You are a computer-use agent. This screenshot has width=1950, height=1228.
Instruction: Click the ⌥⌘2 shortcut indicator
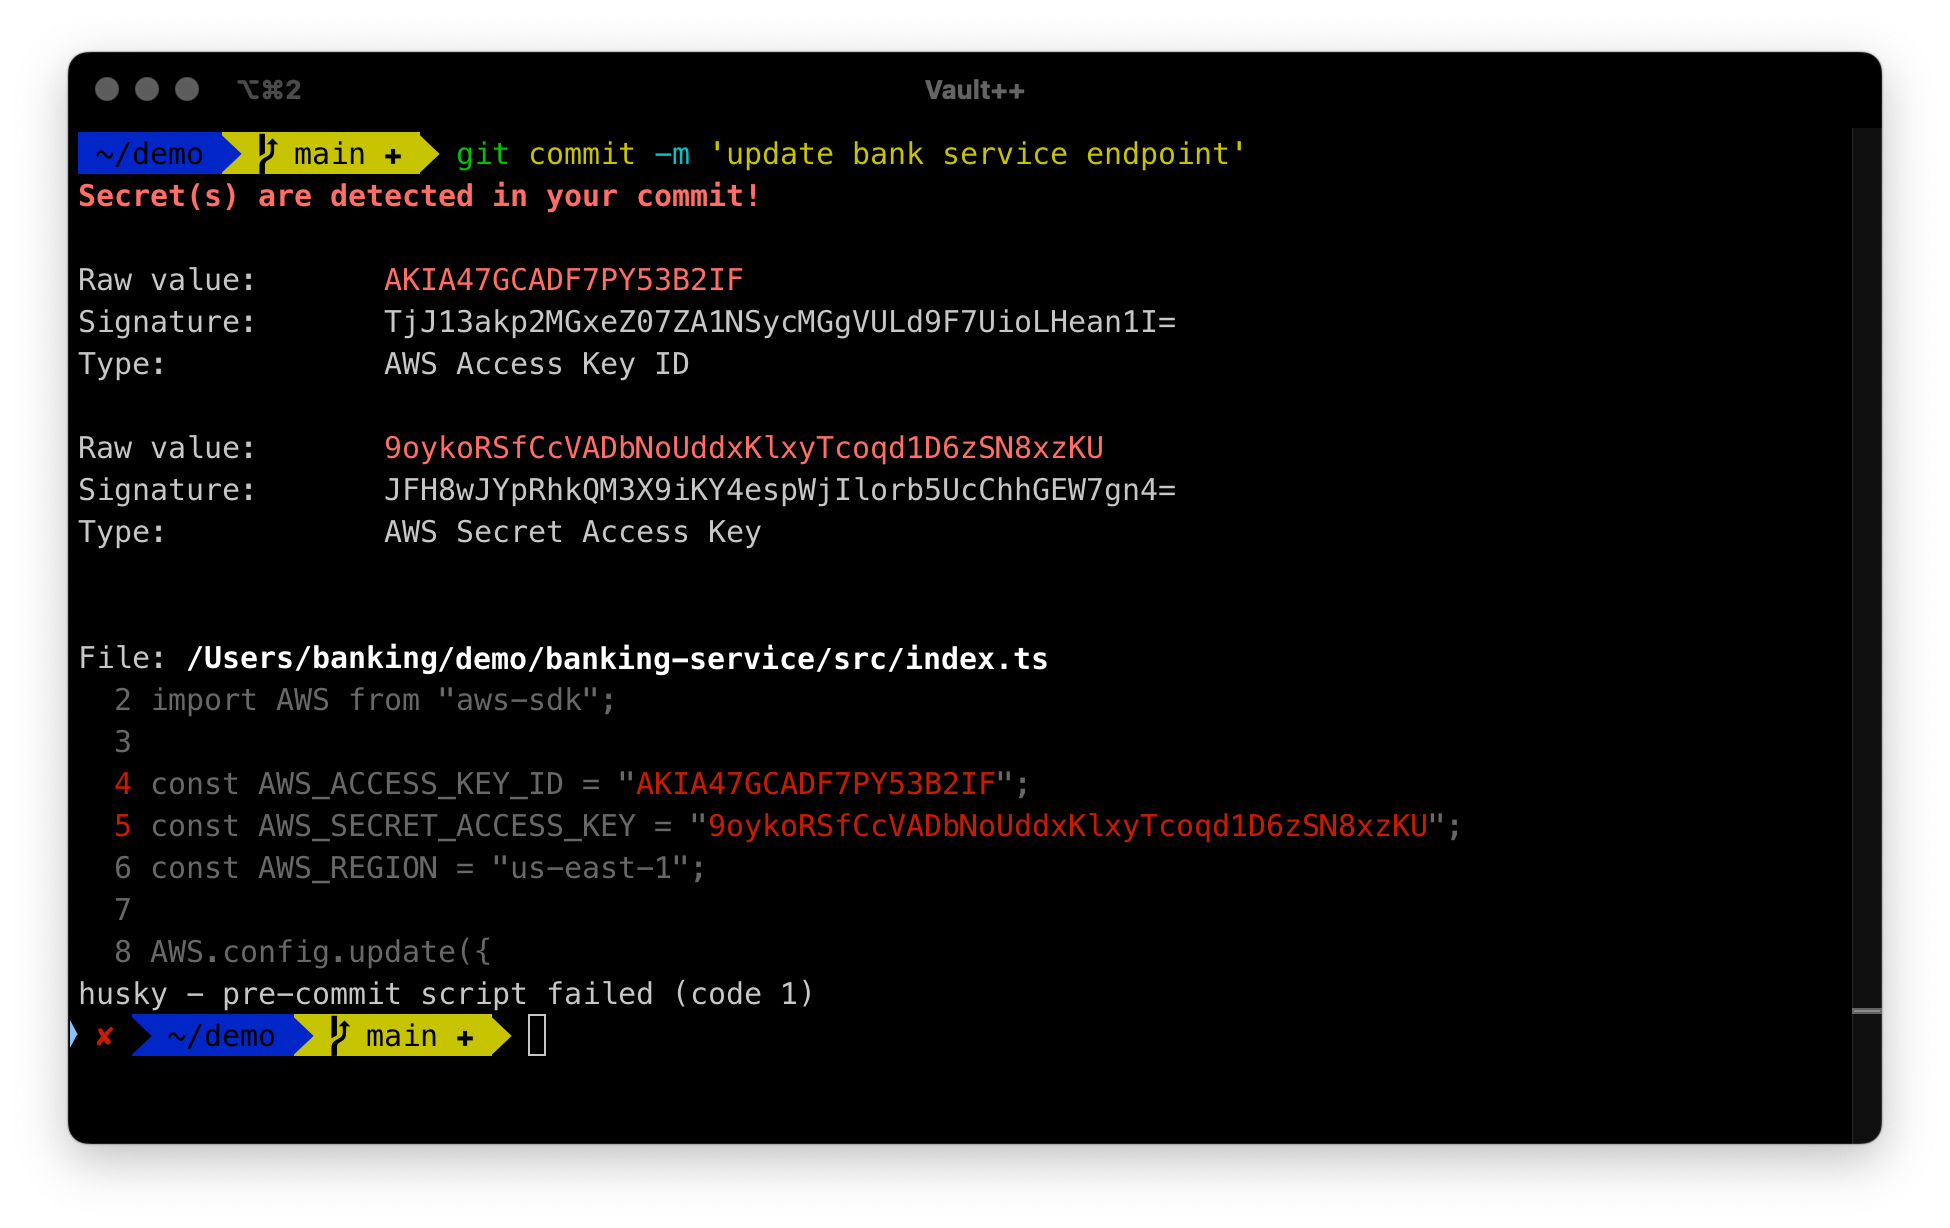[x=269, y=91]
